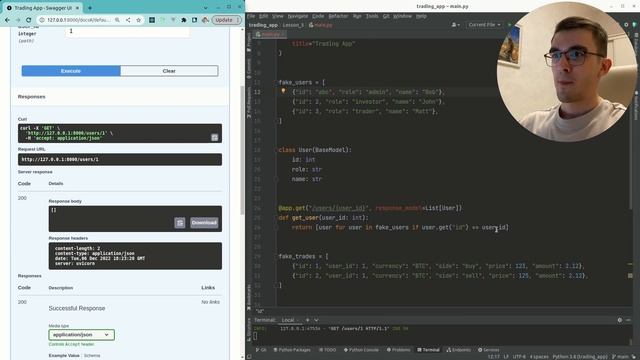Open the File menu in PyCharm
Screen dimensions: 640x360
tap(251, 16)
